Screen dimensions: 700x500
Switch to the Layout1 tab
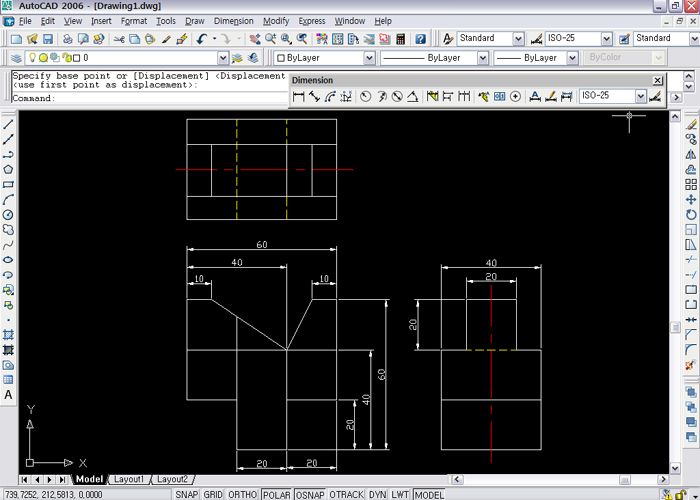pos(129,479)
